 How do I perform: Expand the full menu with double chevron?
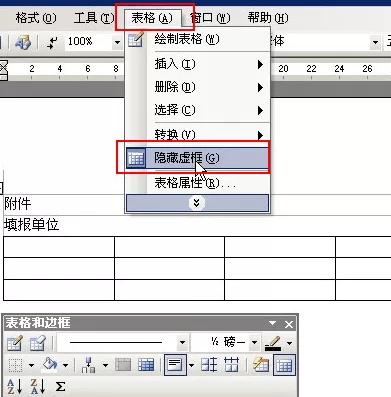197,203
